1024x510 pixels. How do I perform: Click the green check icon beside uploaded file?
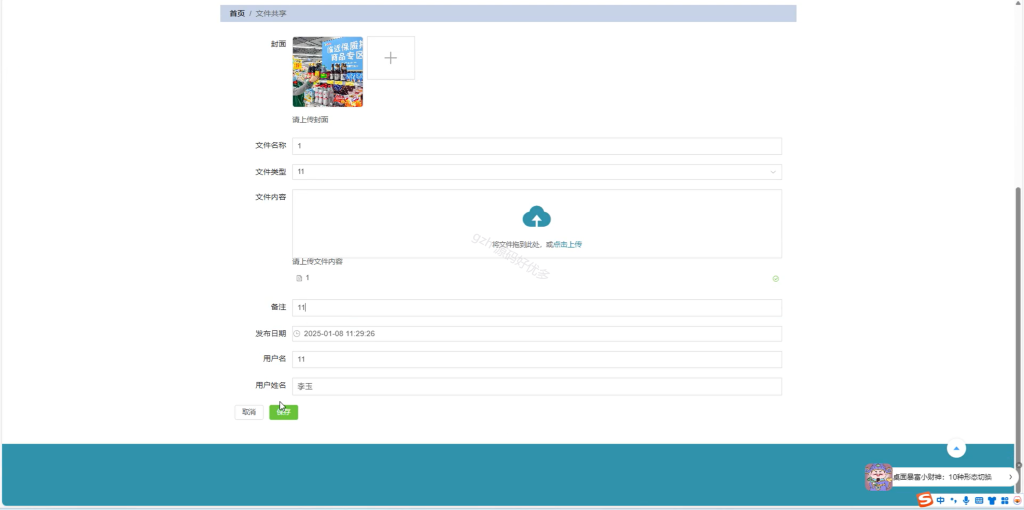click(x=776, y=279)
